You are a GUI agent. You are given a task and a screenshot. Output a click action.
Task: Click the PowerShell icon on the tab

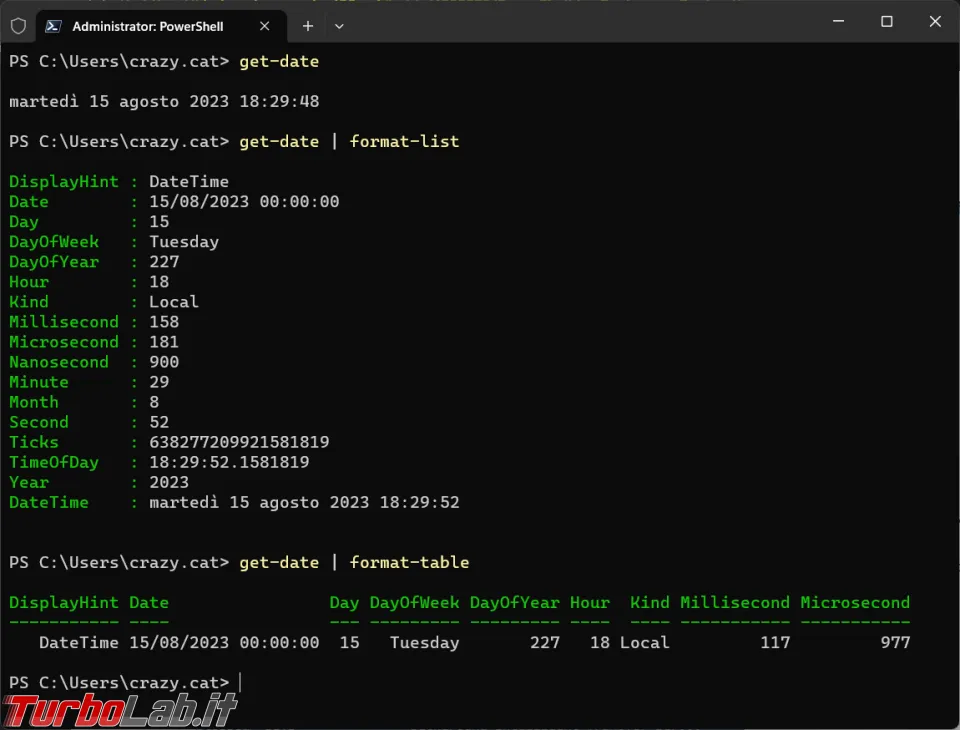[x=53, y=26]
